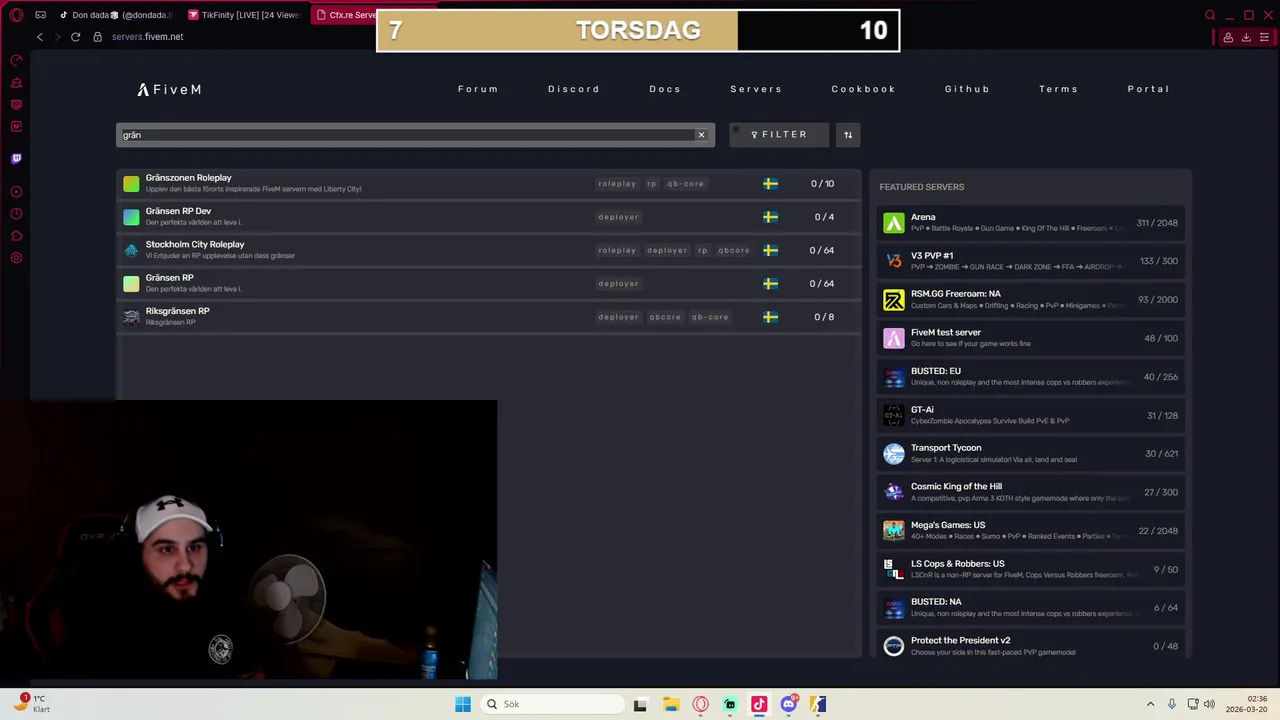Image resolution: width=1280 pixels, height=720 pixels.
Task: Open Riksgränsen RP server
Action: point(489,317)
